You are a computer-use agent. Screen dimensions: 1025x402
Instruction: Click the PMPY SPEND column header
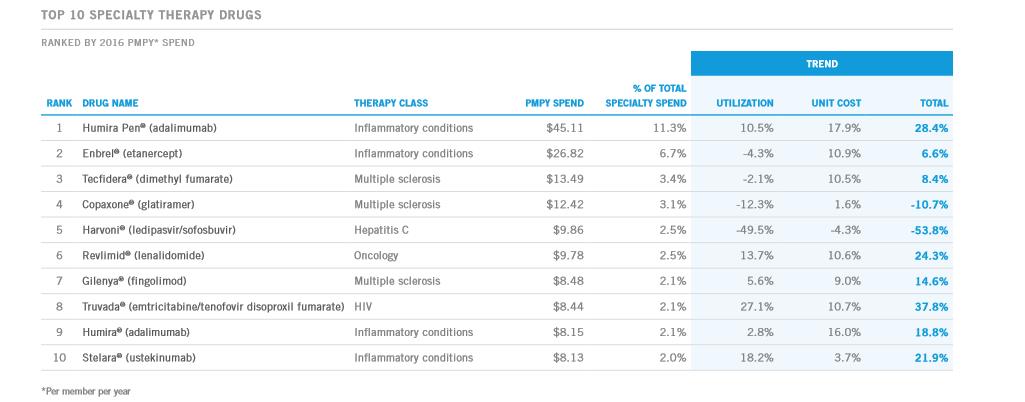point(554,103)
